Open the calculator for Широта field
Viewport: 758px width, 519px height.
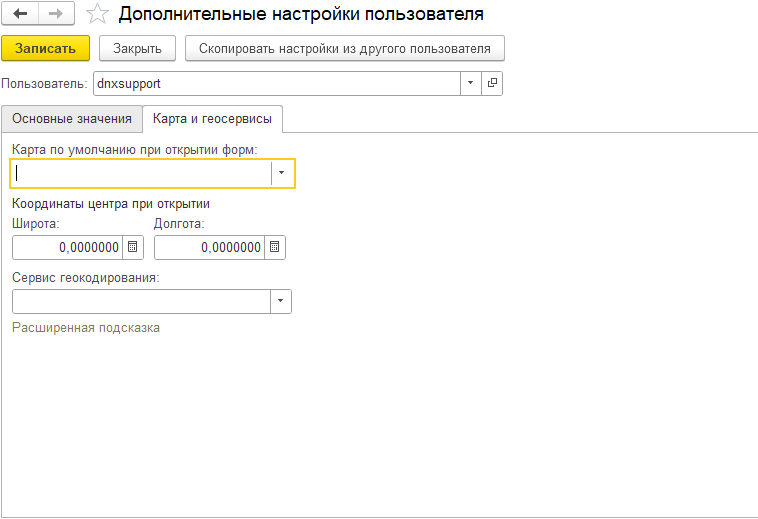[133, 247]
